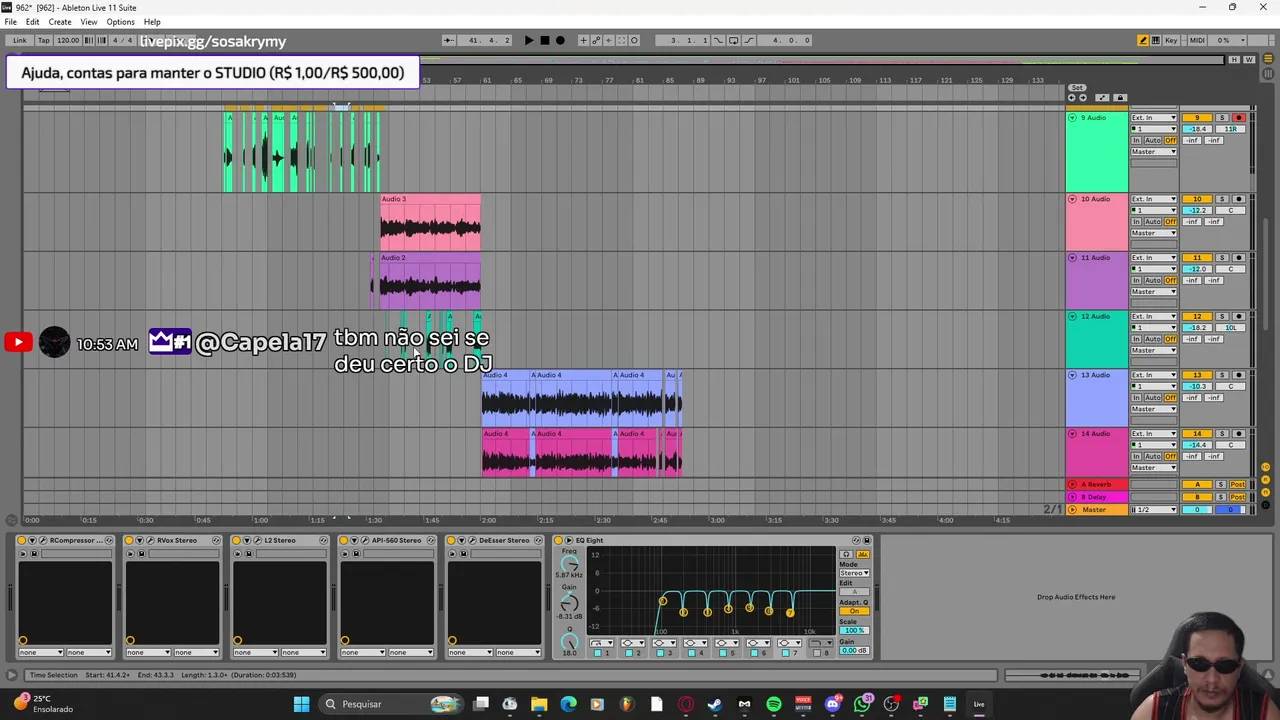Click the Stop transport button
This screenshot has width=1280, height=720.
click(x=545, y=40)
